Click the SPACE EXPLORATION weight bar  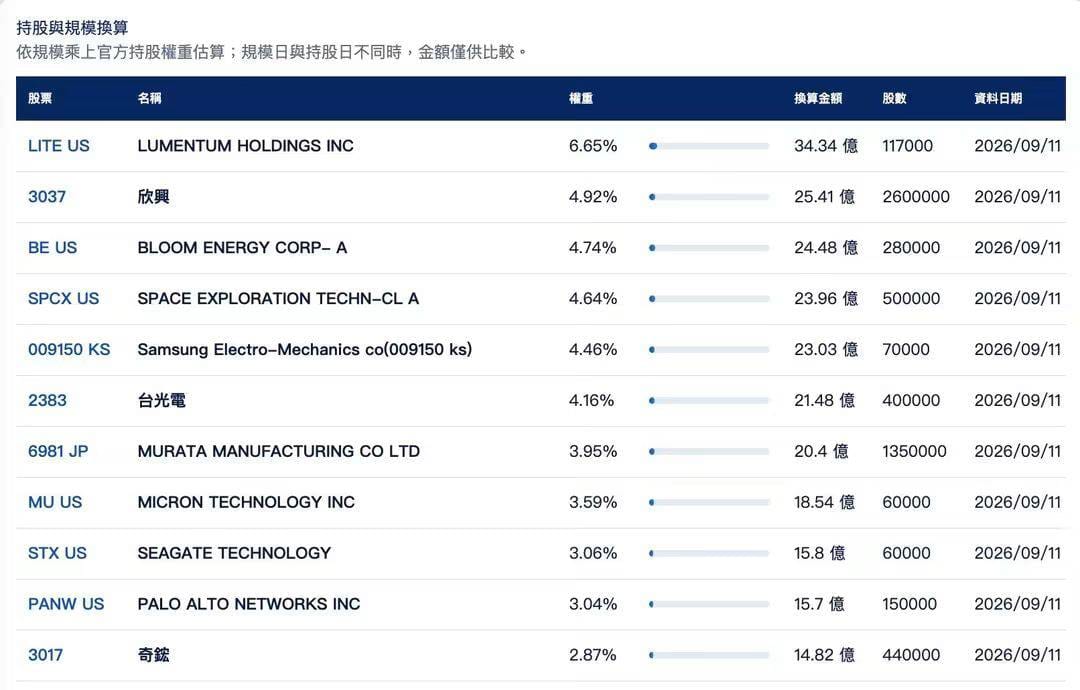[x=709, y=299]
